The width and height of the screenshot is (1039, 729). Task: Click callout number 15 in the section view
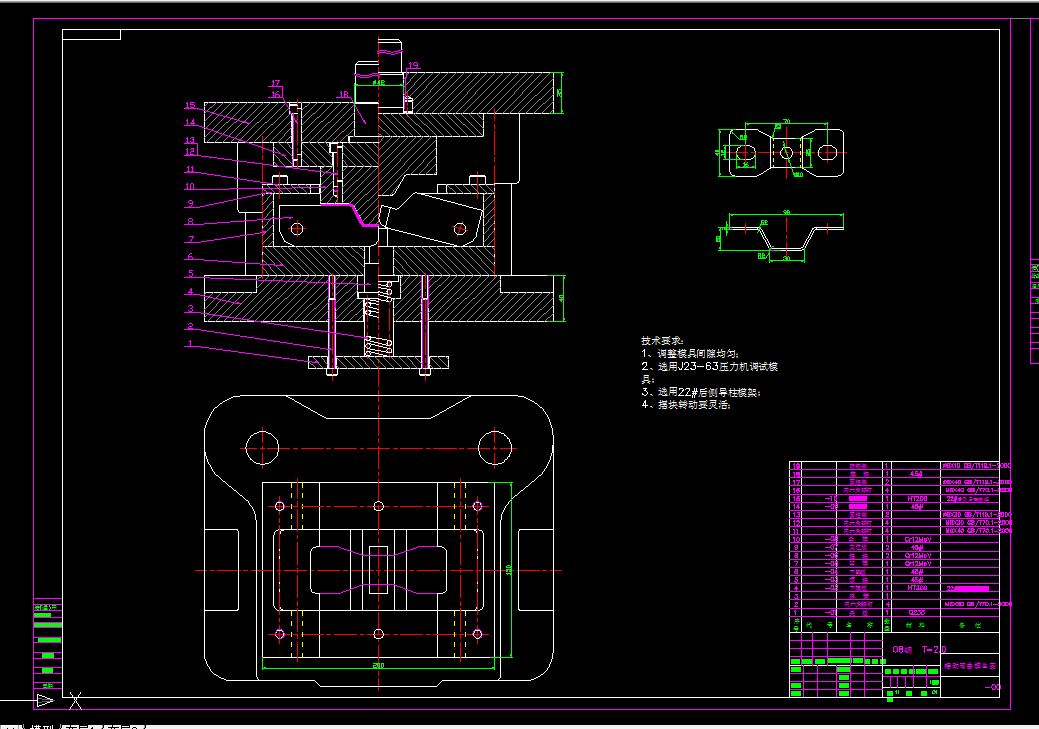pyautogui.click(x=190, y=105)
